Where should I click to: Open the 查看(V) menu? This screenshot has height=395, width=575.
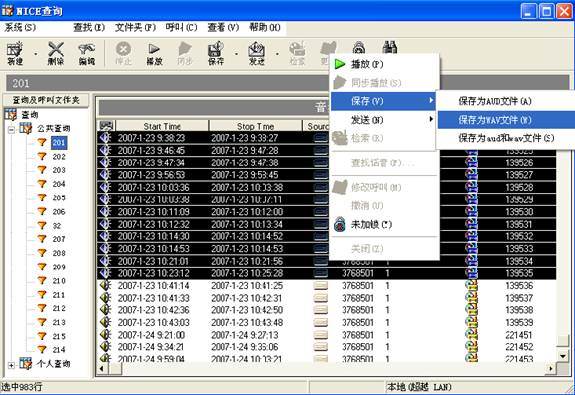tap(223, 28)
